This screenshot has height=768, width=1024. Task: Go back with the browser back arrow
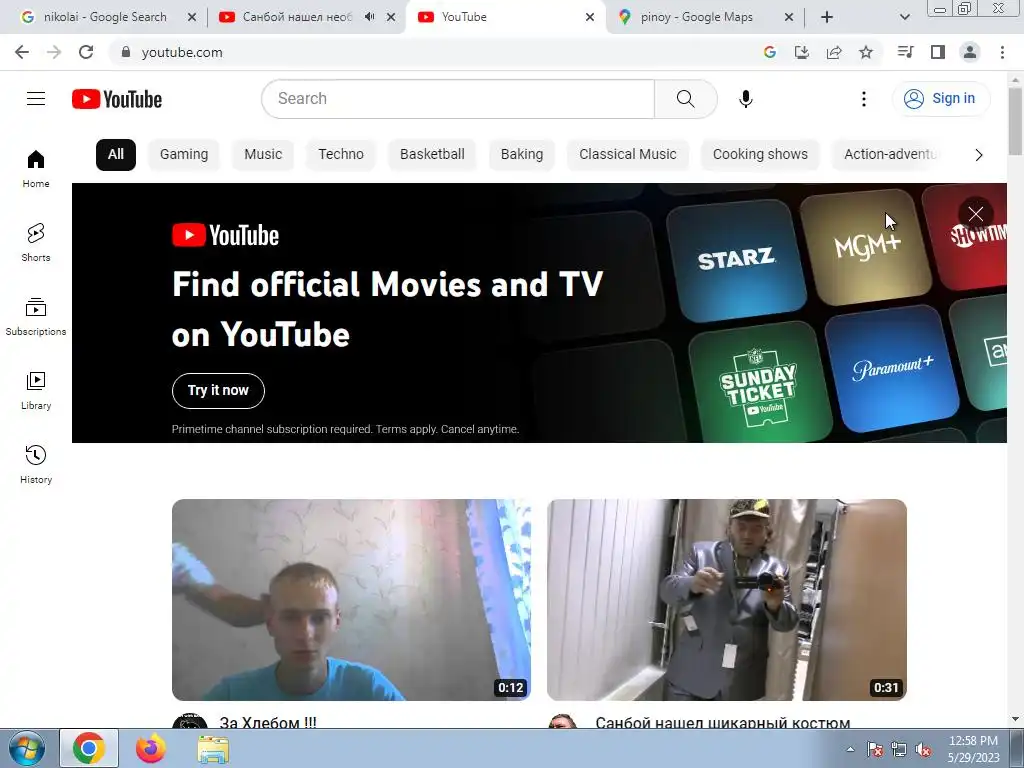(x=22, y=52)
